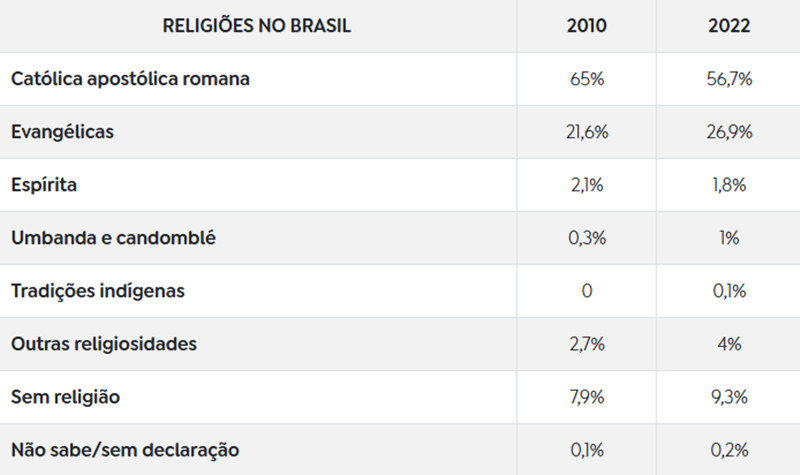This screenshot has height=475, width=800.
Task: Select the Sem religião row label
Action: pyautogui.click(x=65, y=397)
